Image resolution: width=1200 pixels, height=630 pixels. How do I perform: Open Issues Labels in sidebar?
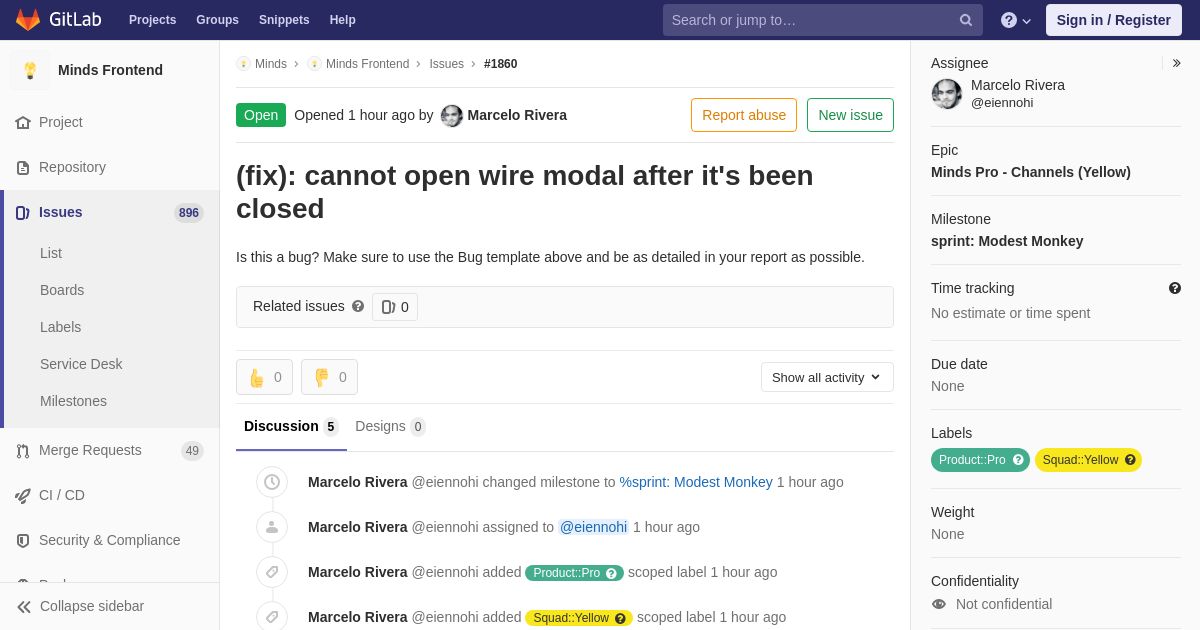pos(60,327)
